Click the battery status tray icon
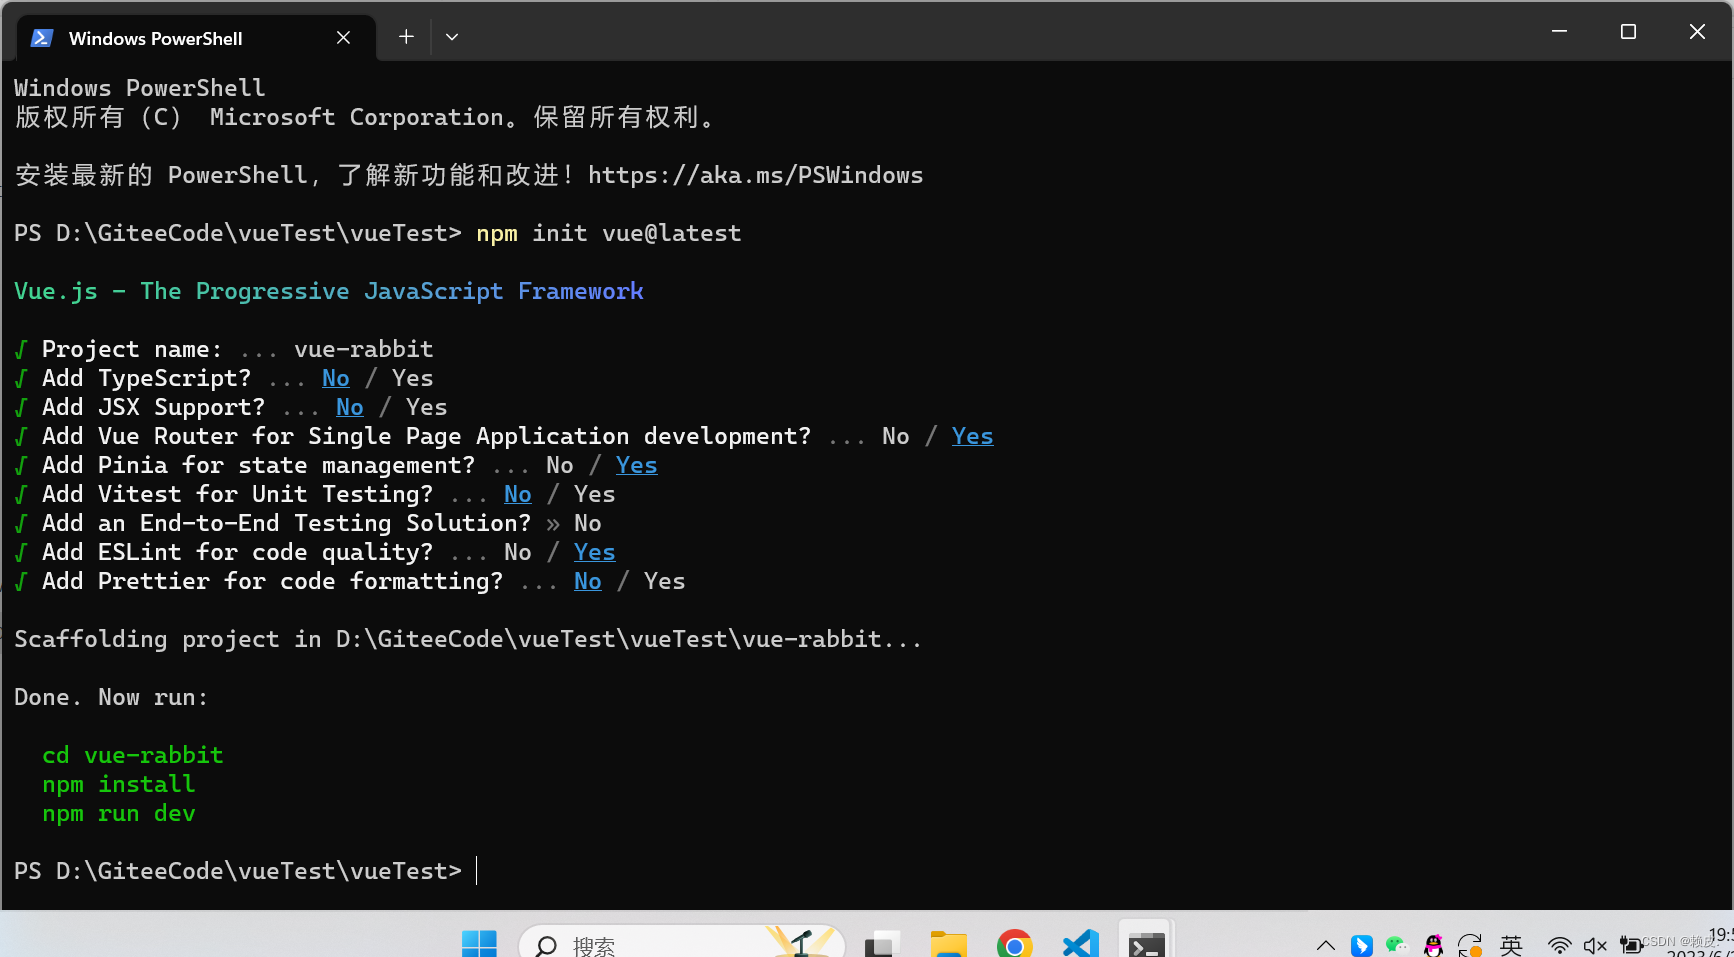This screenshot has width=1734, height=957. coord(1630,945)
